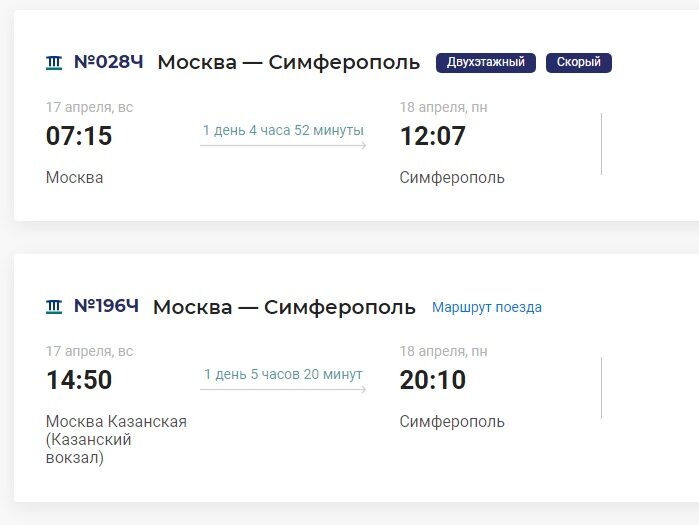Open train number №028Ч
The image size is (699, 525).
[108, 62]
